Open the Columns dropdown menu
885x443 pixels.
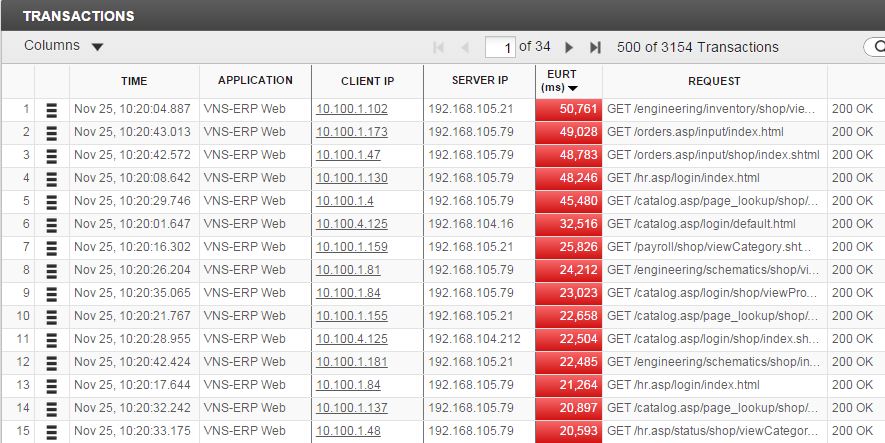(x=63, y=46)
